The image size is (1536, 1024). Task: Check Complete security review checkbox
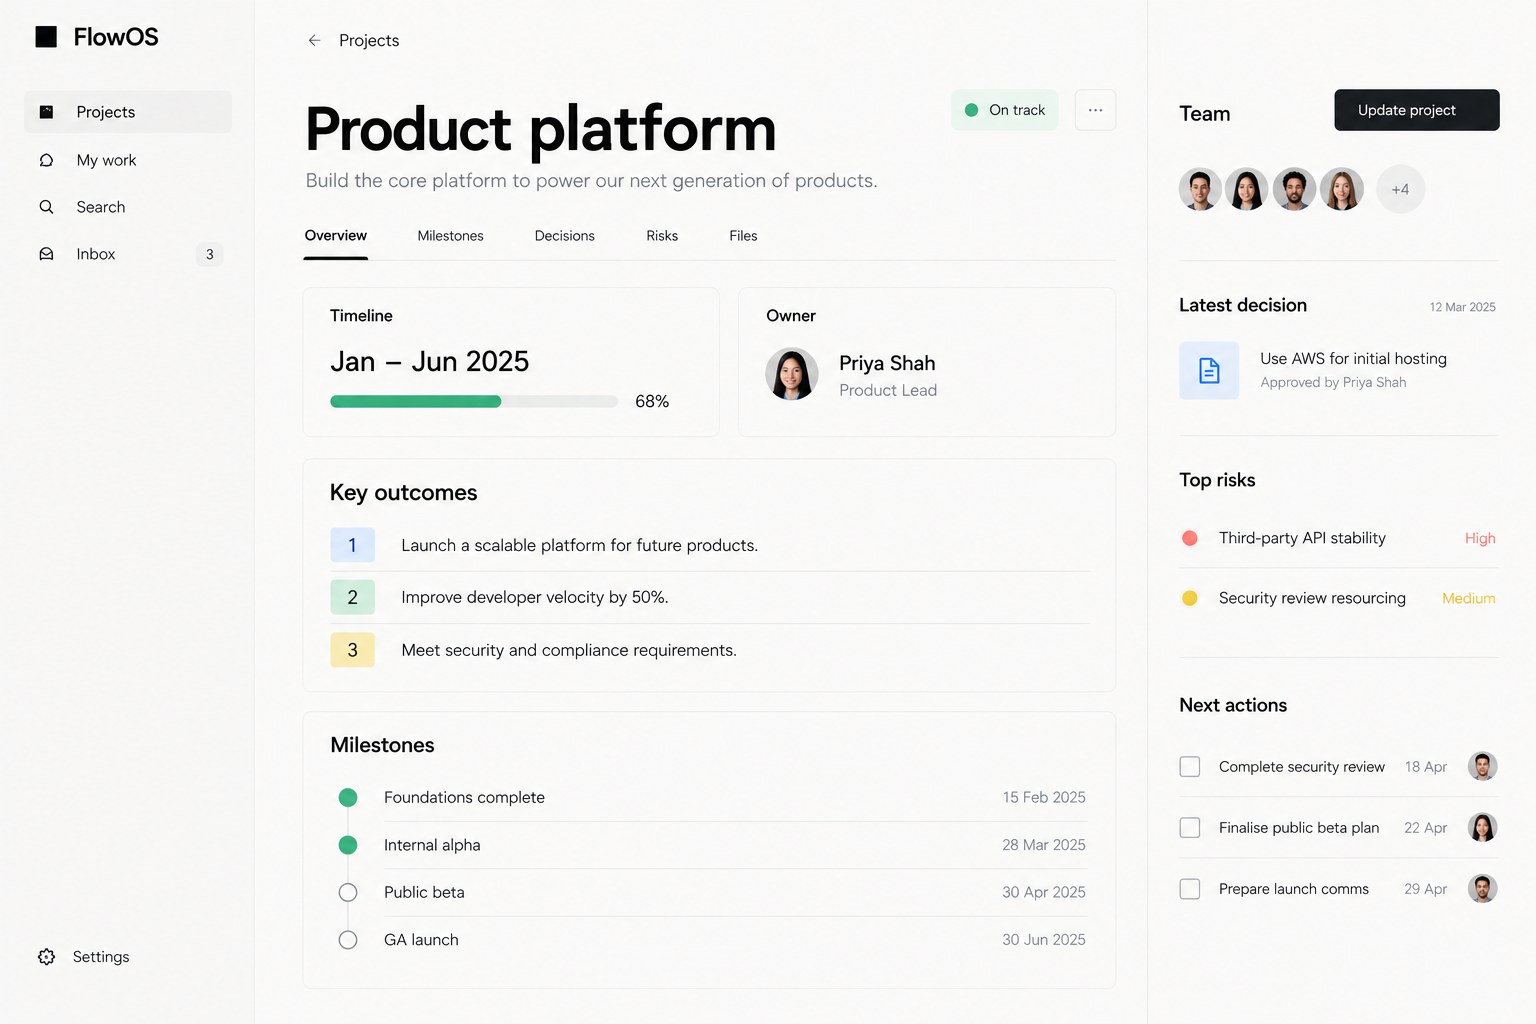pyautogui.click(x=1190, y=767)
